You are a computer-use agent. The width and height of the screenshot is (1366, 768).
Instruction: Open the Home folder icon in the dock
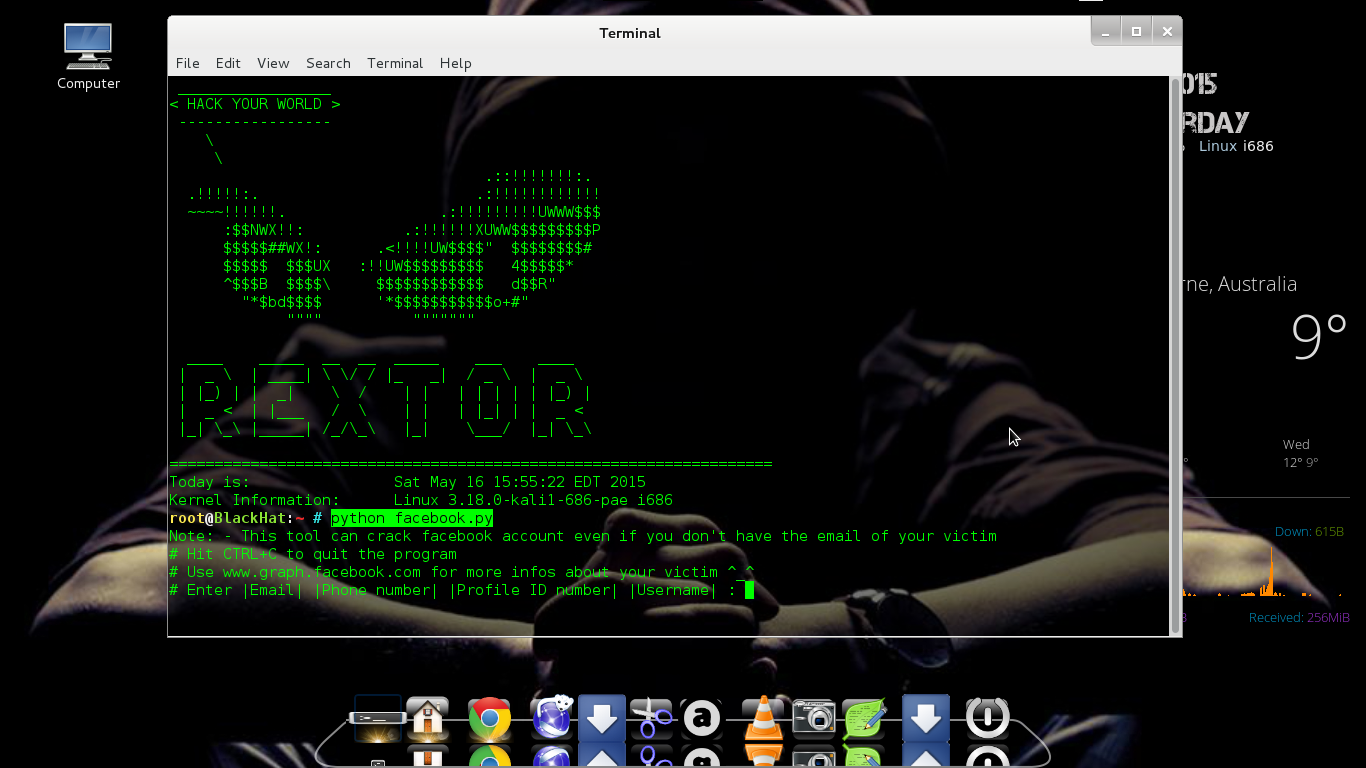428,717
